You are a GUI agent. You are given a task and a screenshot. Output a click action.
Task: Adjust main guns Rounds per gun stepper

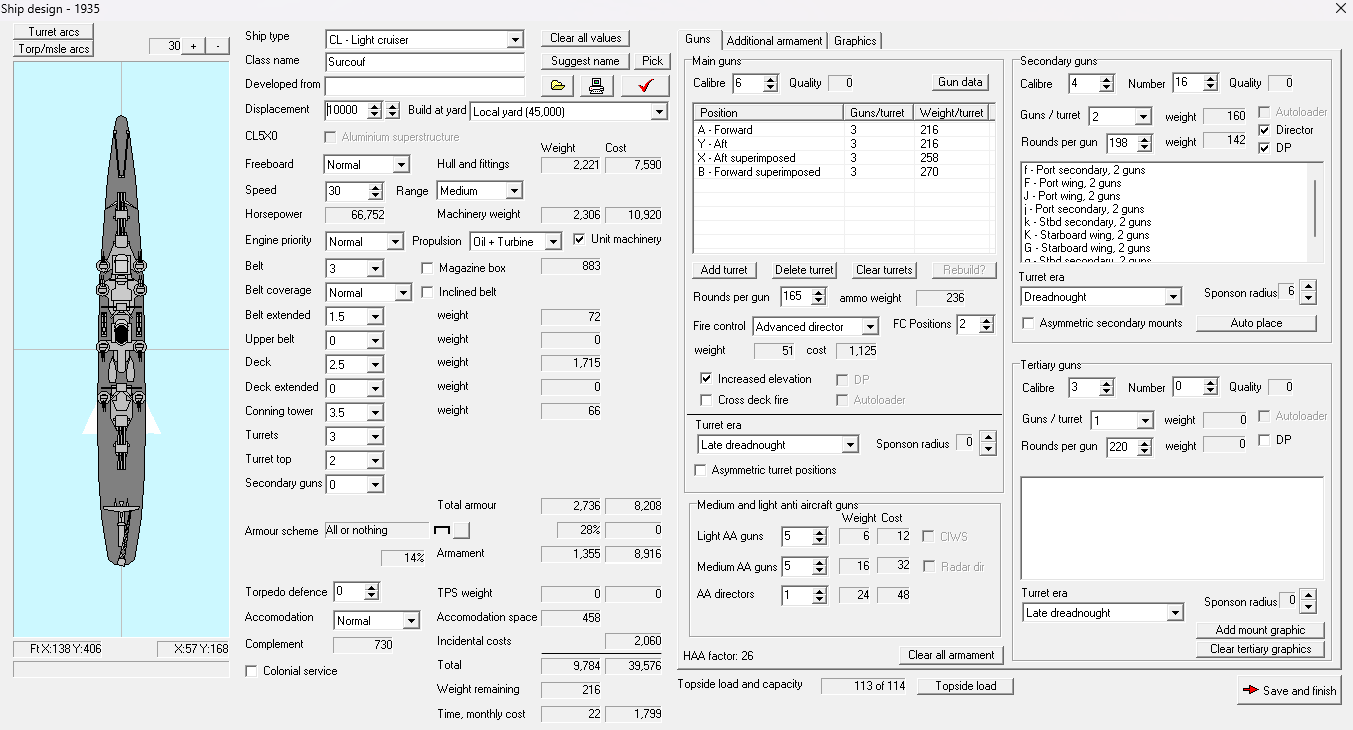[818, 297]
